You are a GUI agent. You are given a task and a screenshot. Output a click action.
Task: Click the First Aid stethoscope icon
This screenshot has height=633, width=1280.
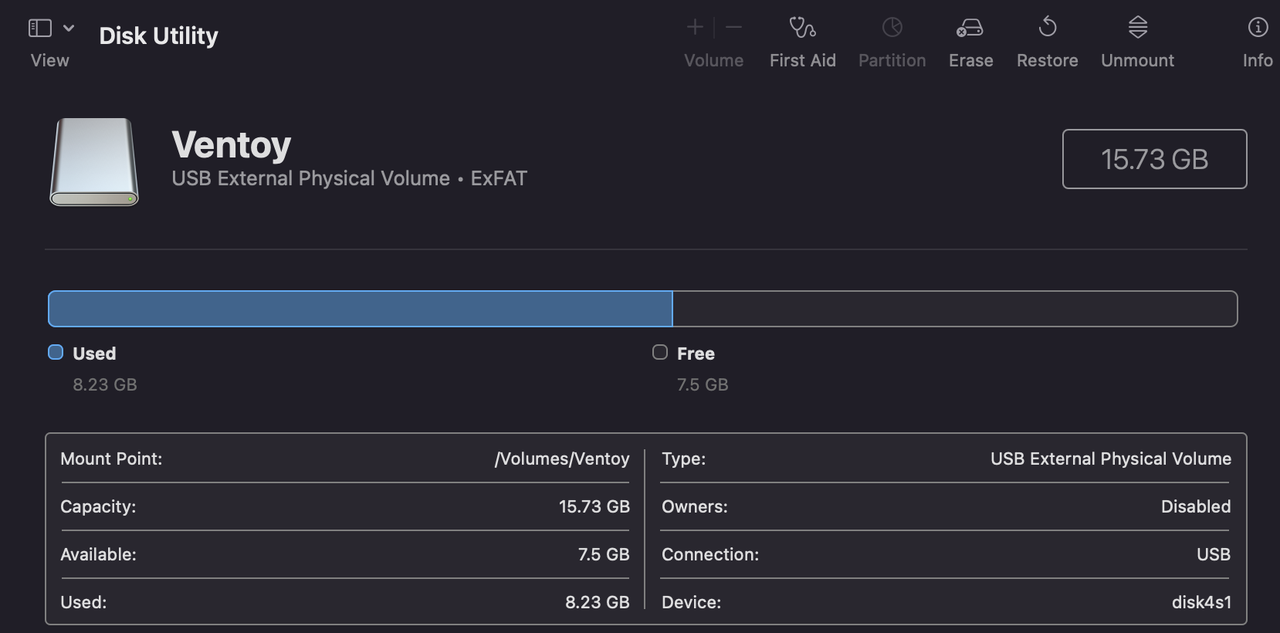802,28
